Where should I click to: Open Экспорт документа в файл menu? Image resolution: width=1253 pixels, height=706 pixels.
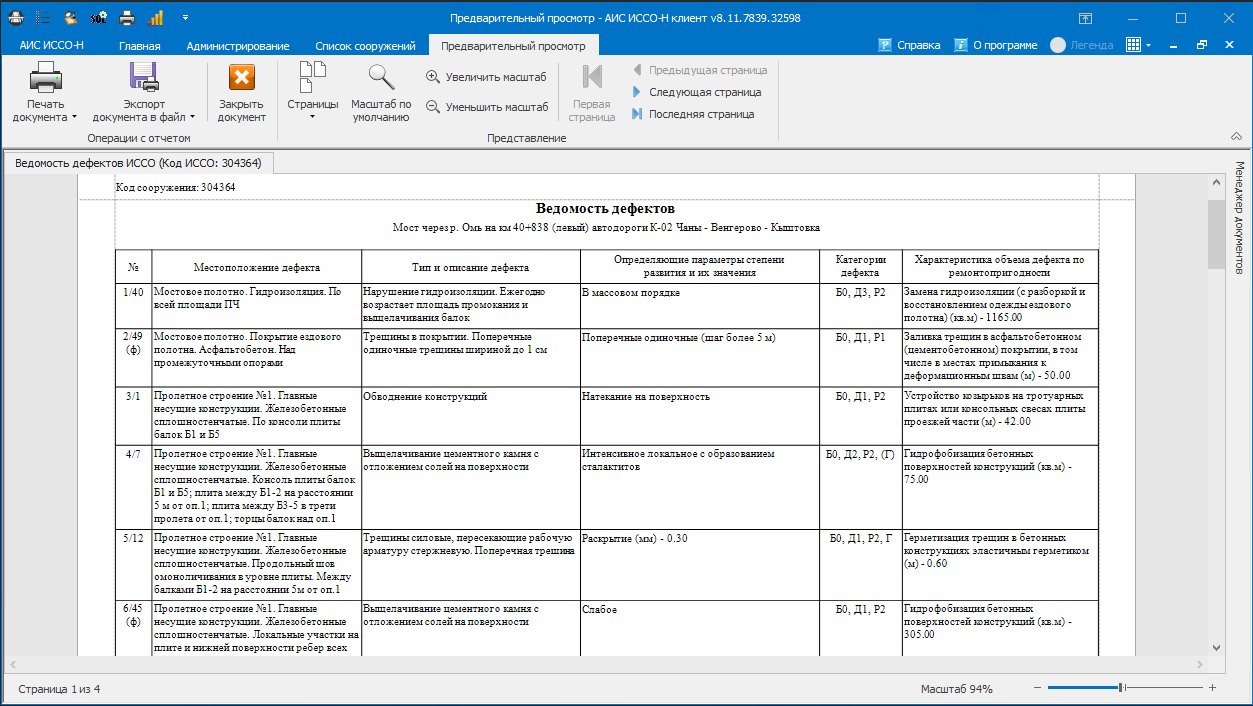pyautogui.click(x=144, y=92)
